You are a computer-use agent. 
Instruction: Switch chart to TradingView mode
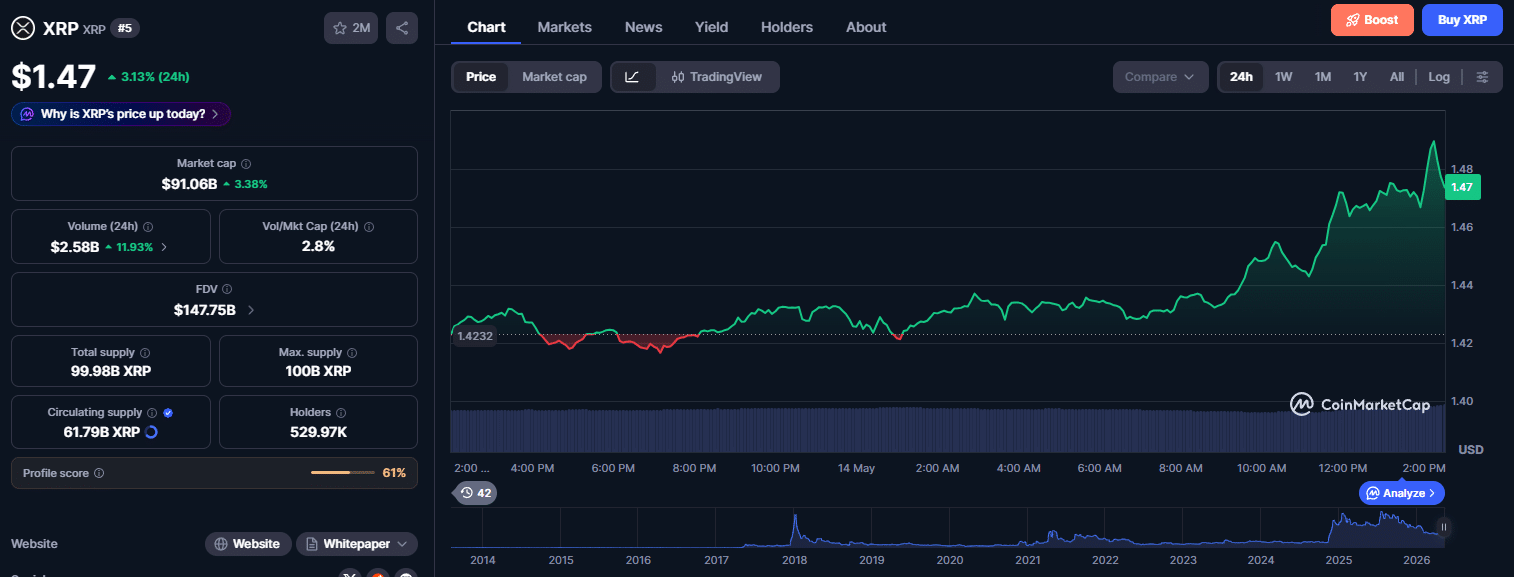coord(717,77)
